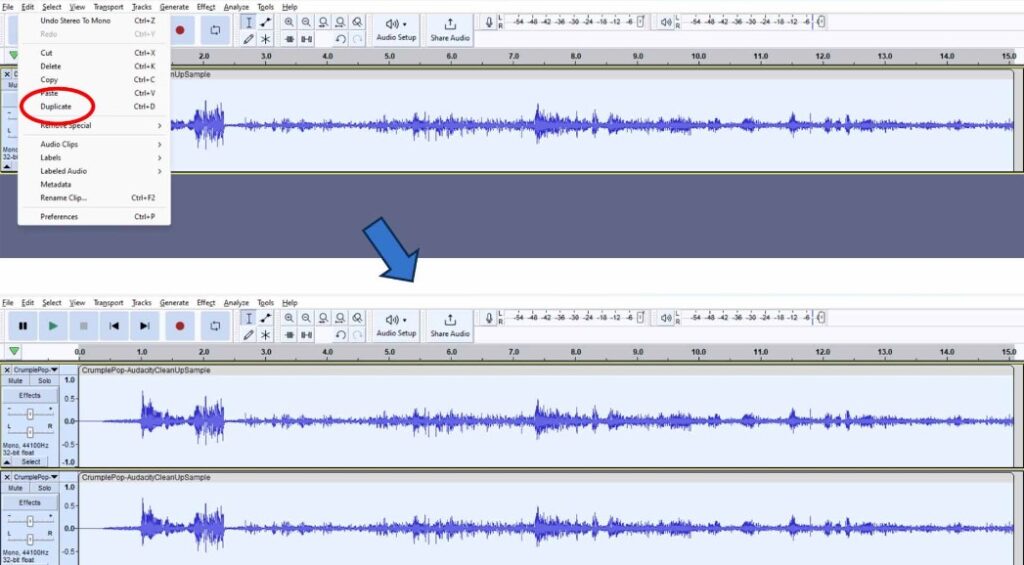Solo the second track in the lower window
Viewport: 1024px width, 565px height.
pos(44,488)
